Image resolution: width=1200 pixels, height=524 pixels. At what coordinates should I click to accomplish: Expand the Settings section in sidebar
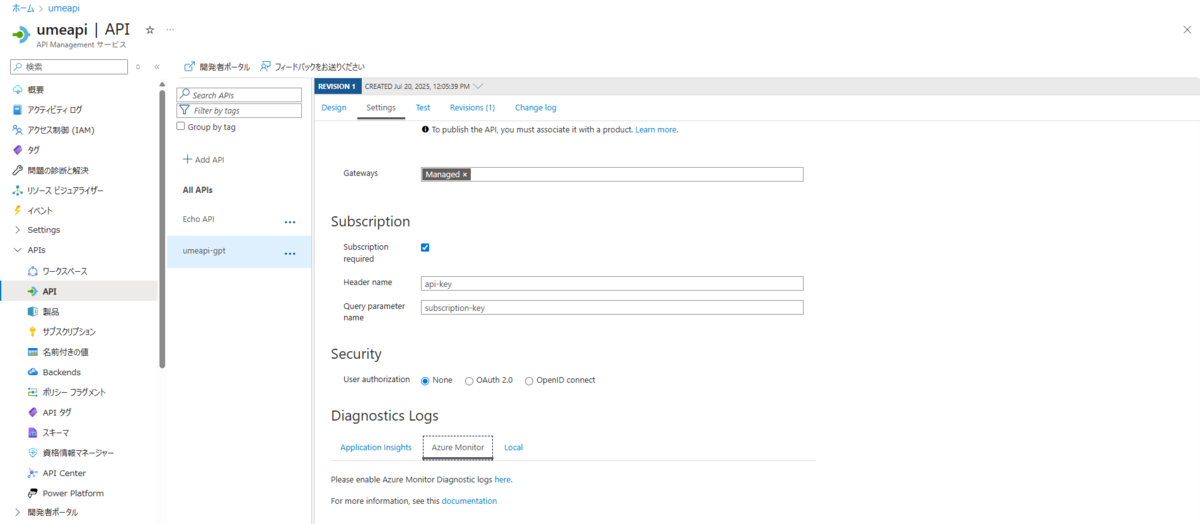point(17,230)
